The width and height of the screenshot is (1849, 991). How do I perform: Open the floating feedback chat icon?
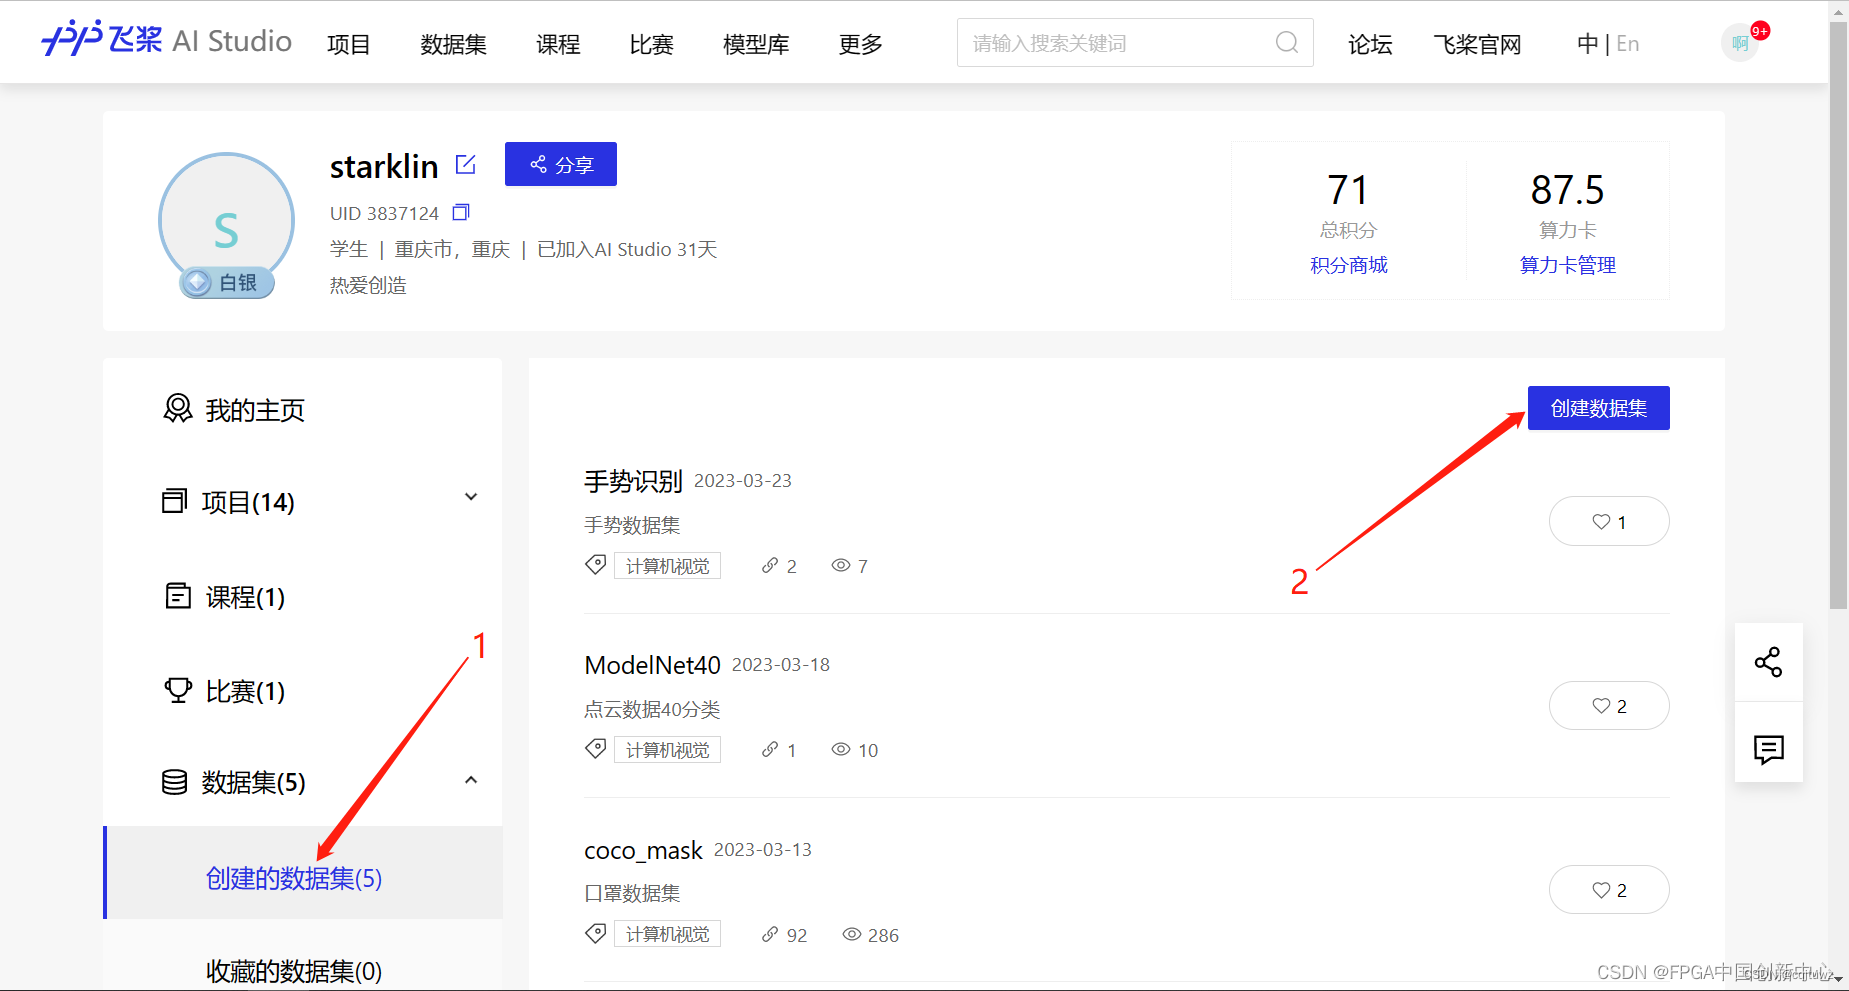[x=1768, y=749]
